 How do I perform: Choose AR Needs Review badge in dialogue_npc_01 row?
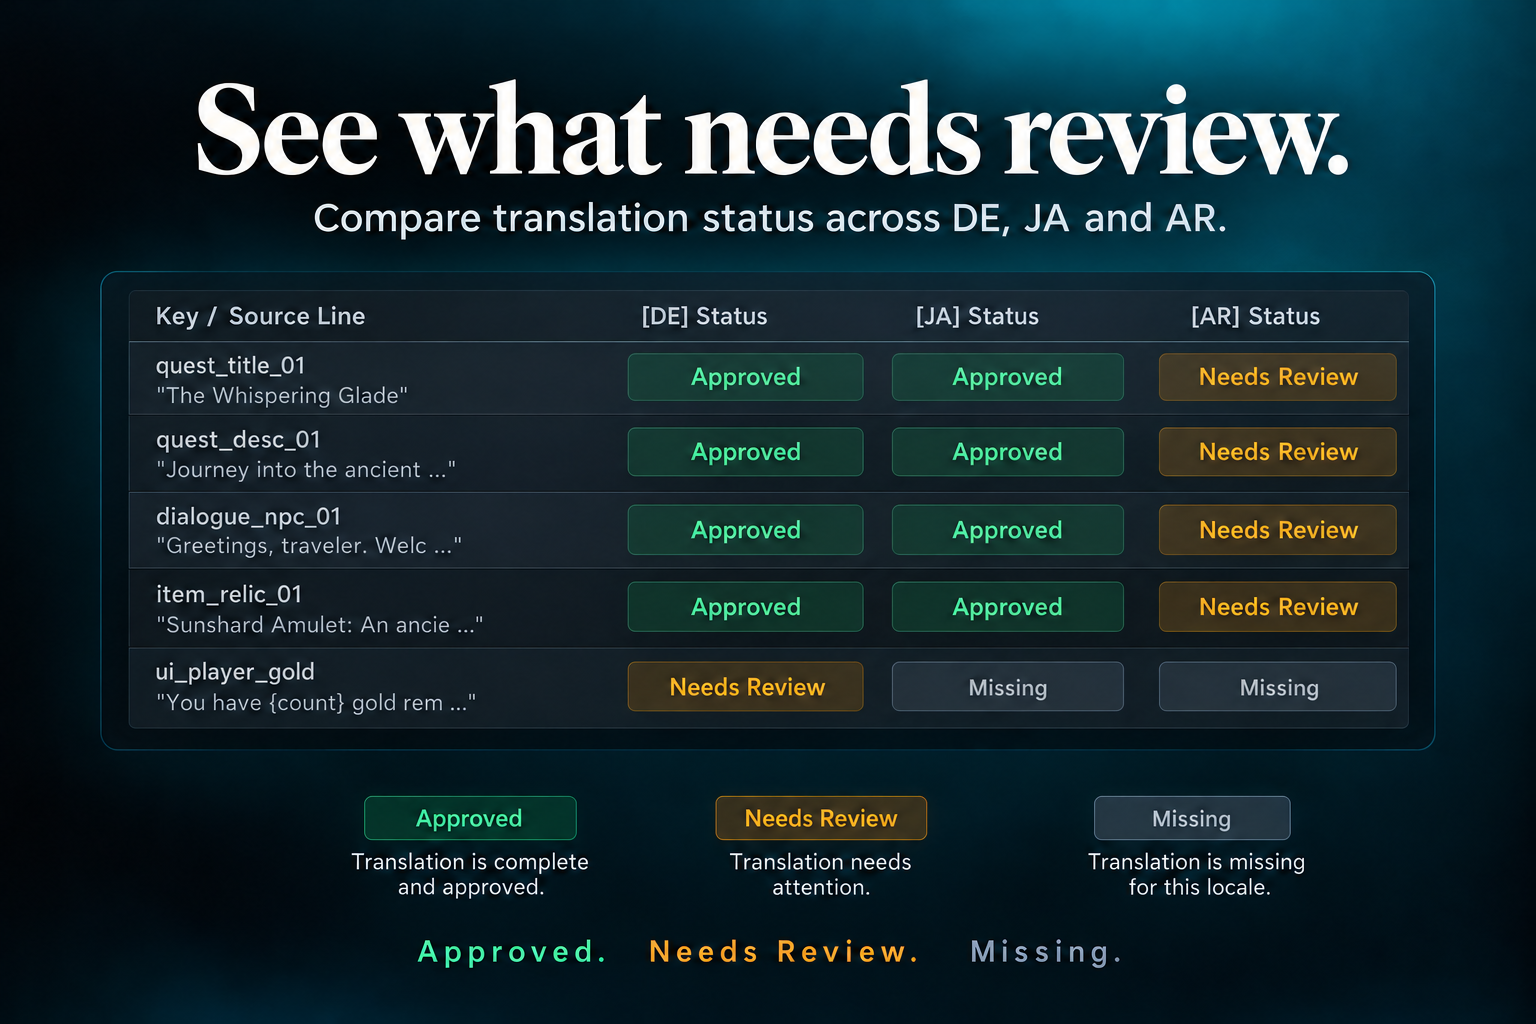click(1277, 530)
